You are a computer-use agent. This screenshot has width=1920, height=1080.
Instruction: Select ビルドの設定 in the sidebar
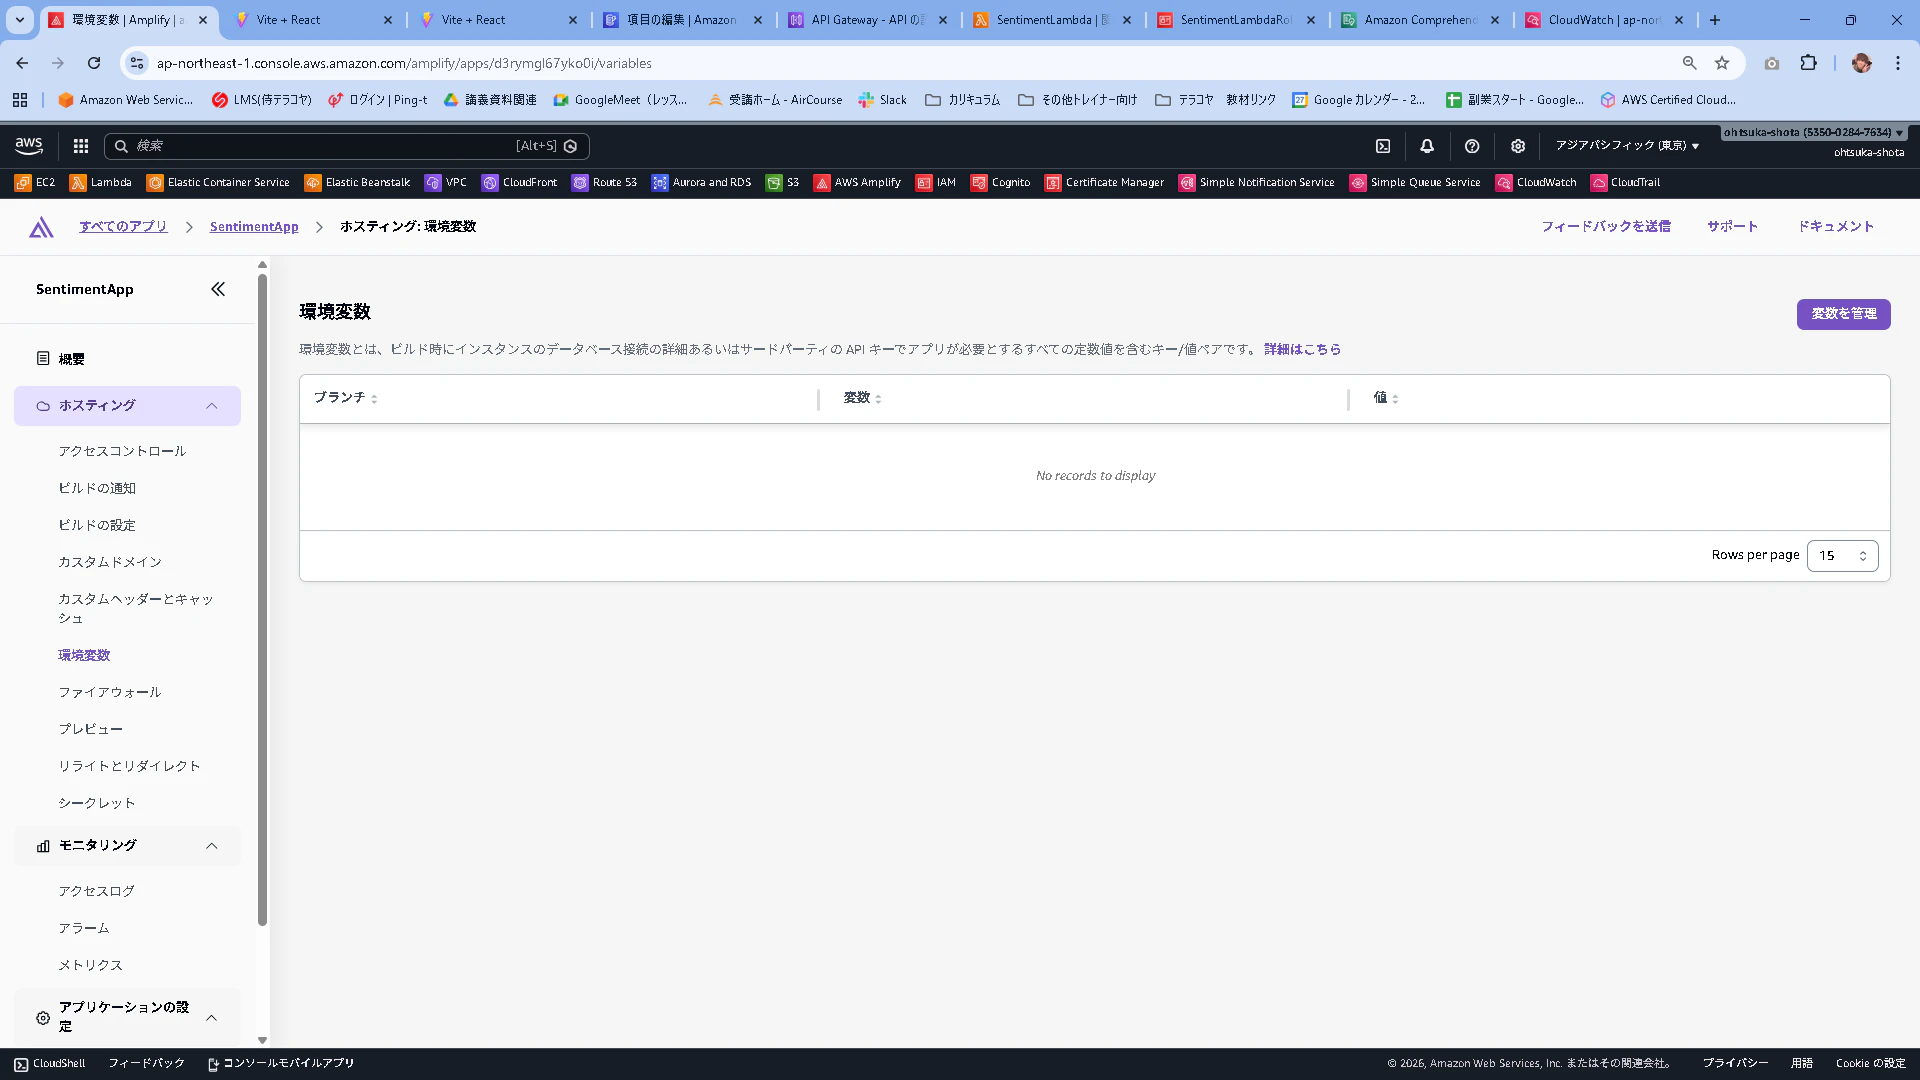[x=96, y=525]
